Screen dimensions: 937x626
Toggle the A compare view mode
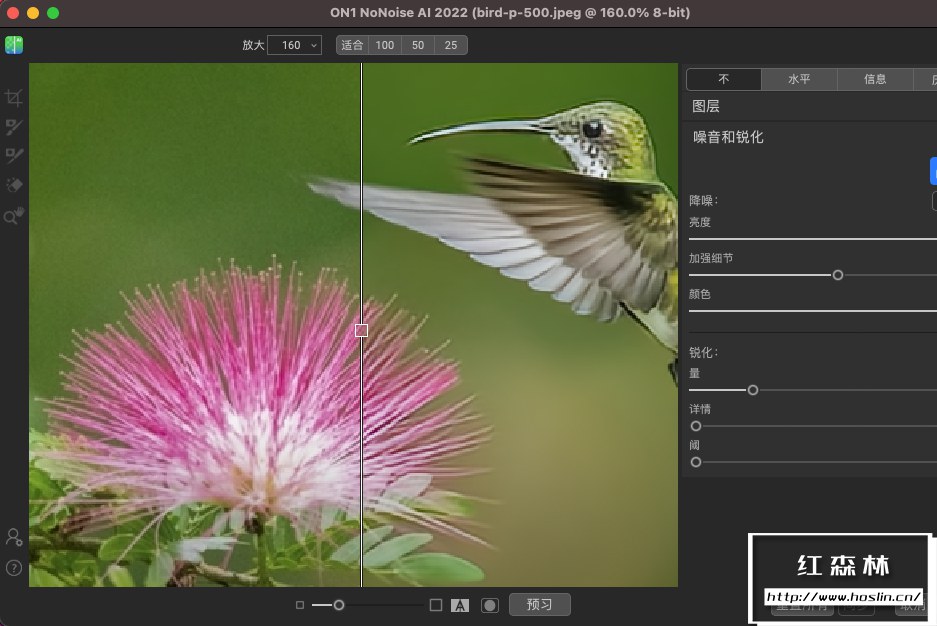(x=460, y=605)
